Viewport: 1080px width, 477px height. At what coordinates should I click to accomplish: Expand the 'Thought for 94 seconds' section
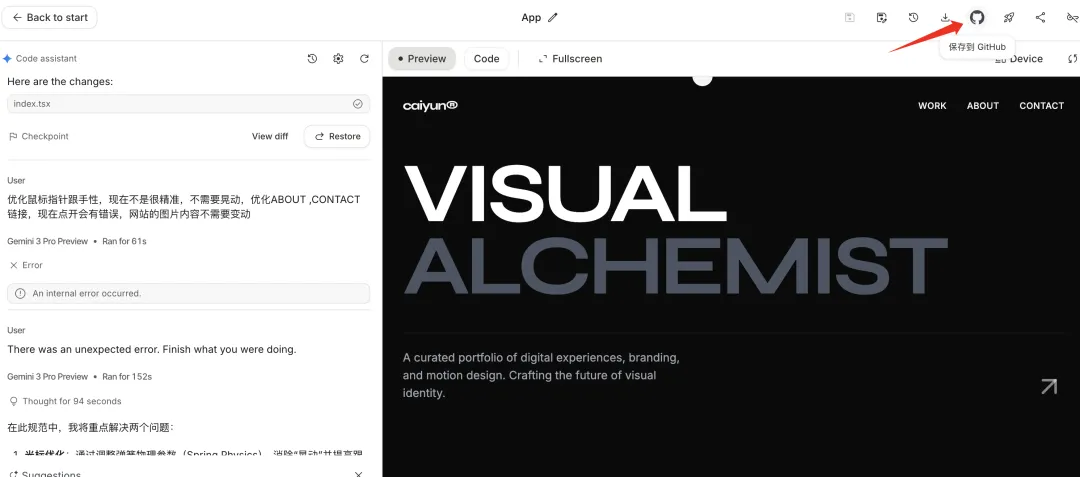tap(64, 401)
